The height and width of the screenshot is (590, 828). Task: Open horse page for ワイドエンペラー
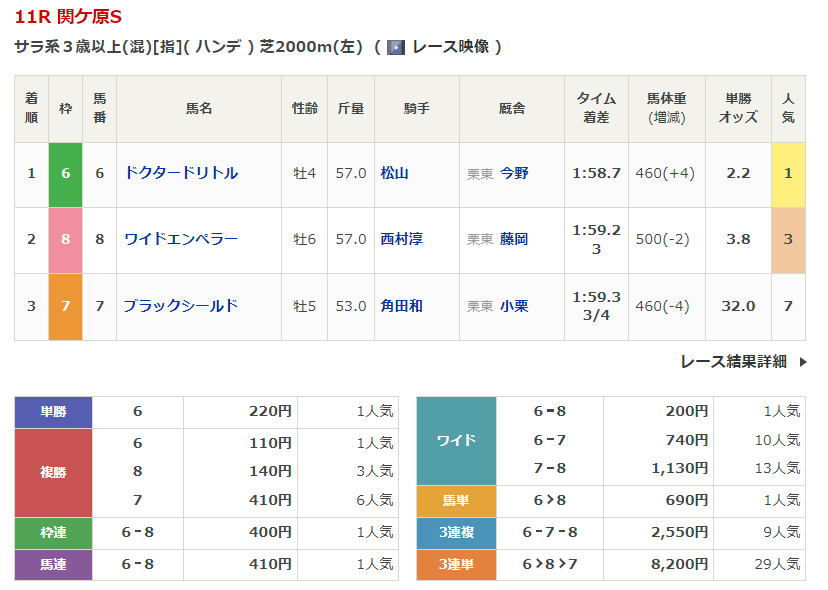coord(181,239)
